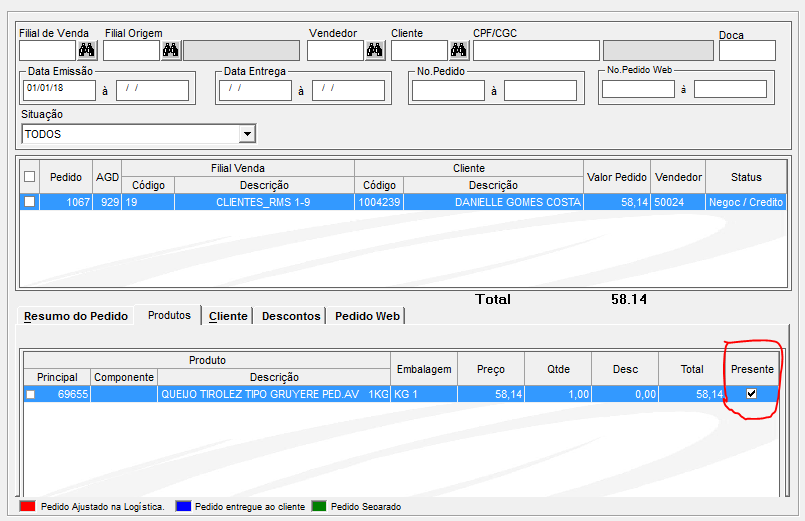Click the Componente column header

(124, 377)
